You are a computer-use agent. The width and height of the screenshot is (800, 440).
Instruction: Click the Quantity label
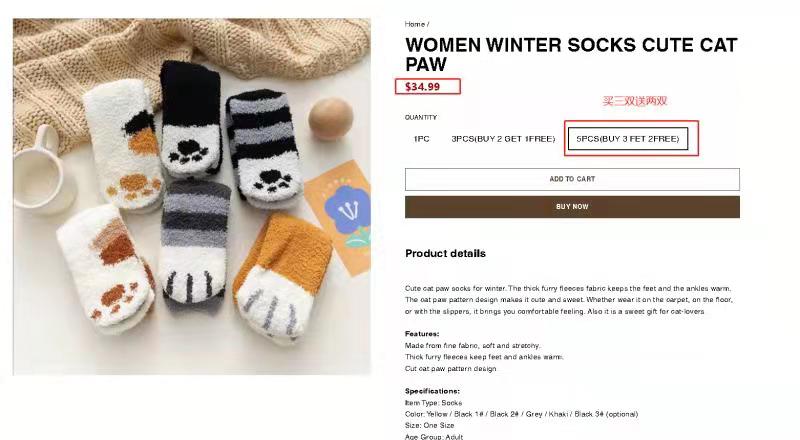[x=421, y=117]
